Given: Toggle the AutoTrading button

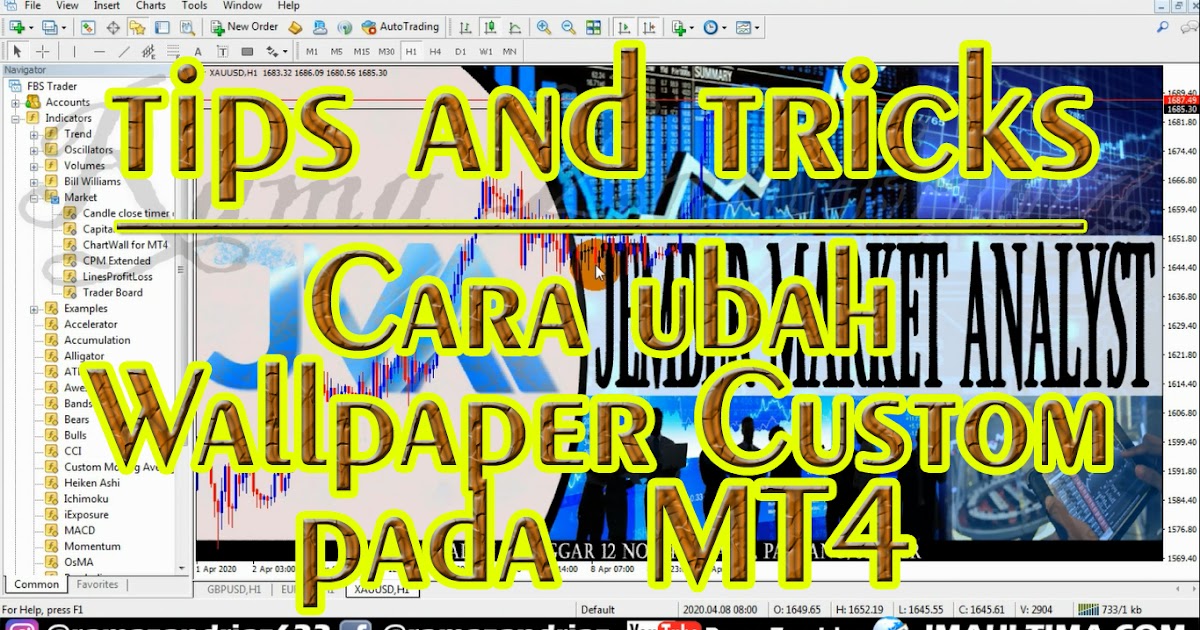Looking at the screenshot, I should pyautogui.click(x=400, y=27).
